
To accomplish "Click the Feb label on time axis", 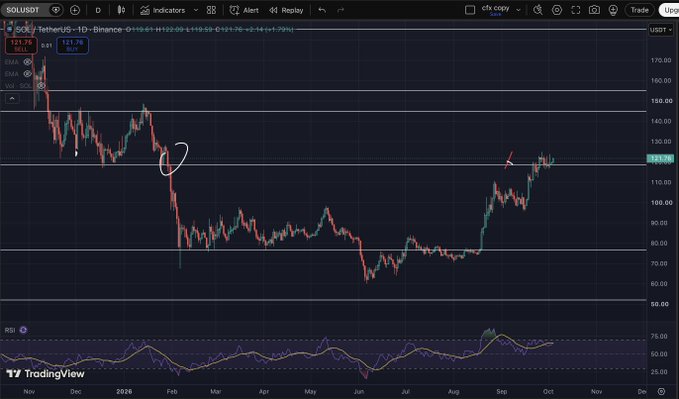I will [x=172, y=391].
